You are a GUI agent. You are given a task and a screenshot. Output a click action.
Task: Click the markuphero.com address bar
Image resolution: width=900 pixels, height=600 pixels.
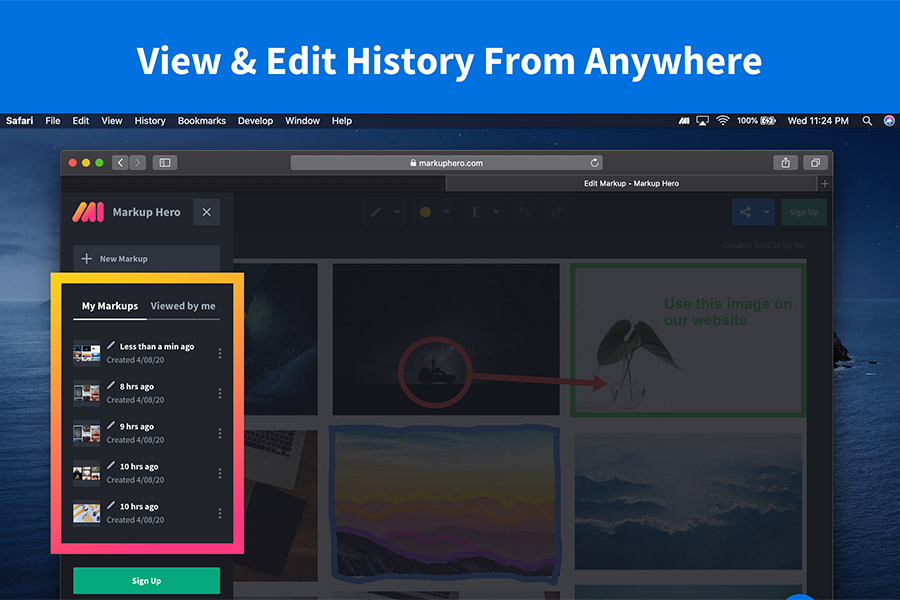click(447, 163)
